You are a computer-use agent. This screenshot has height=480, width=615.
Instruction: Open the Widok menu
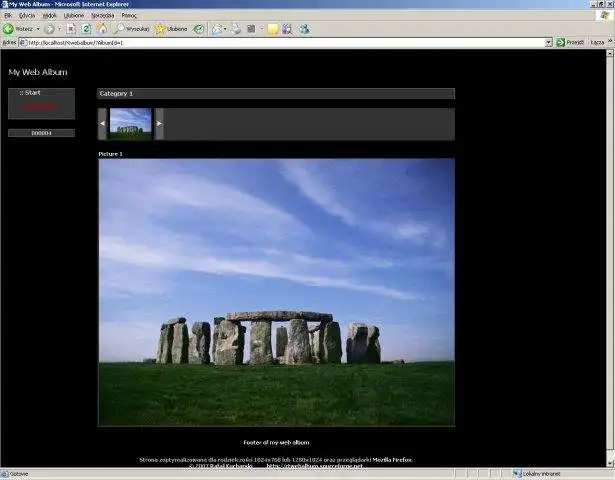[x=49, y=15]
